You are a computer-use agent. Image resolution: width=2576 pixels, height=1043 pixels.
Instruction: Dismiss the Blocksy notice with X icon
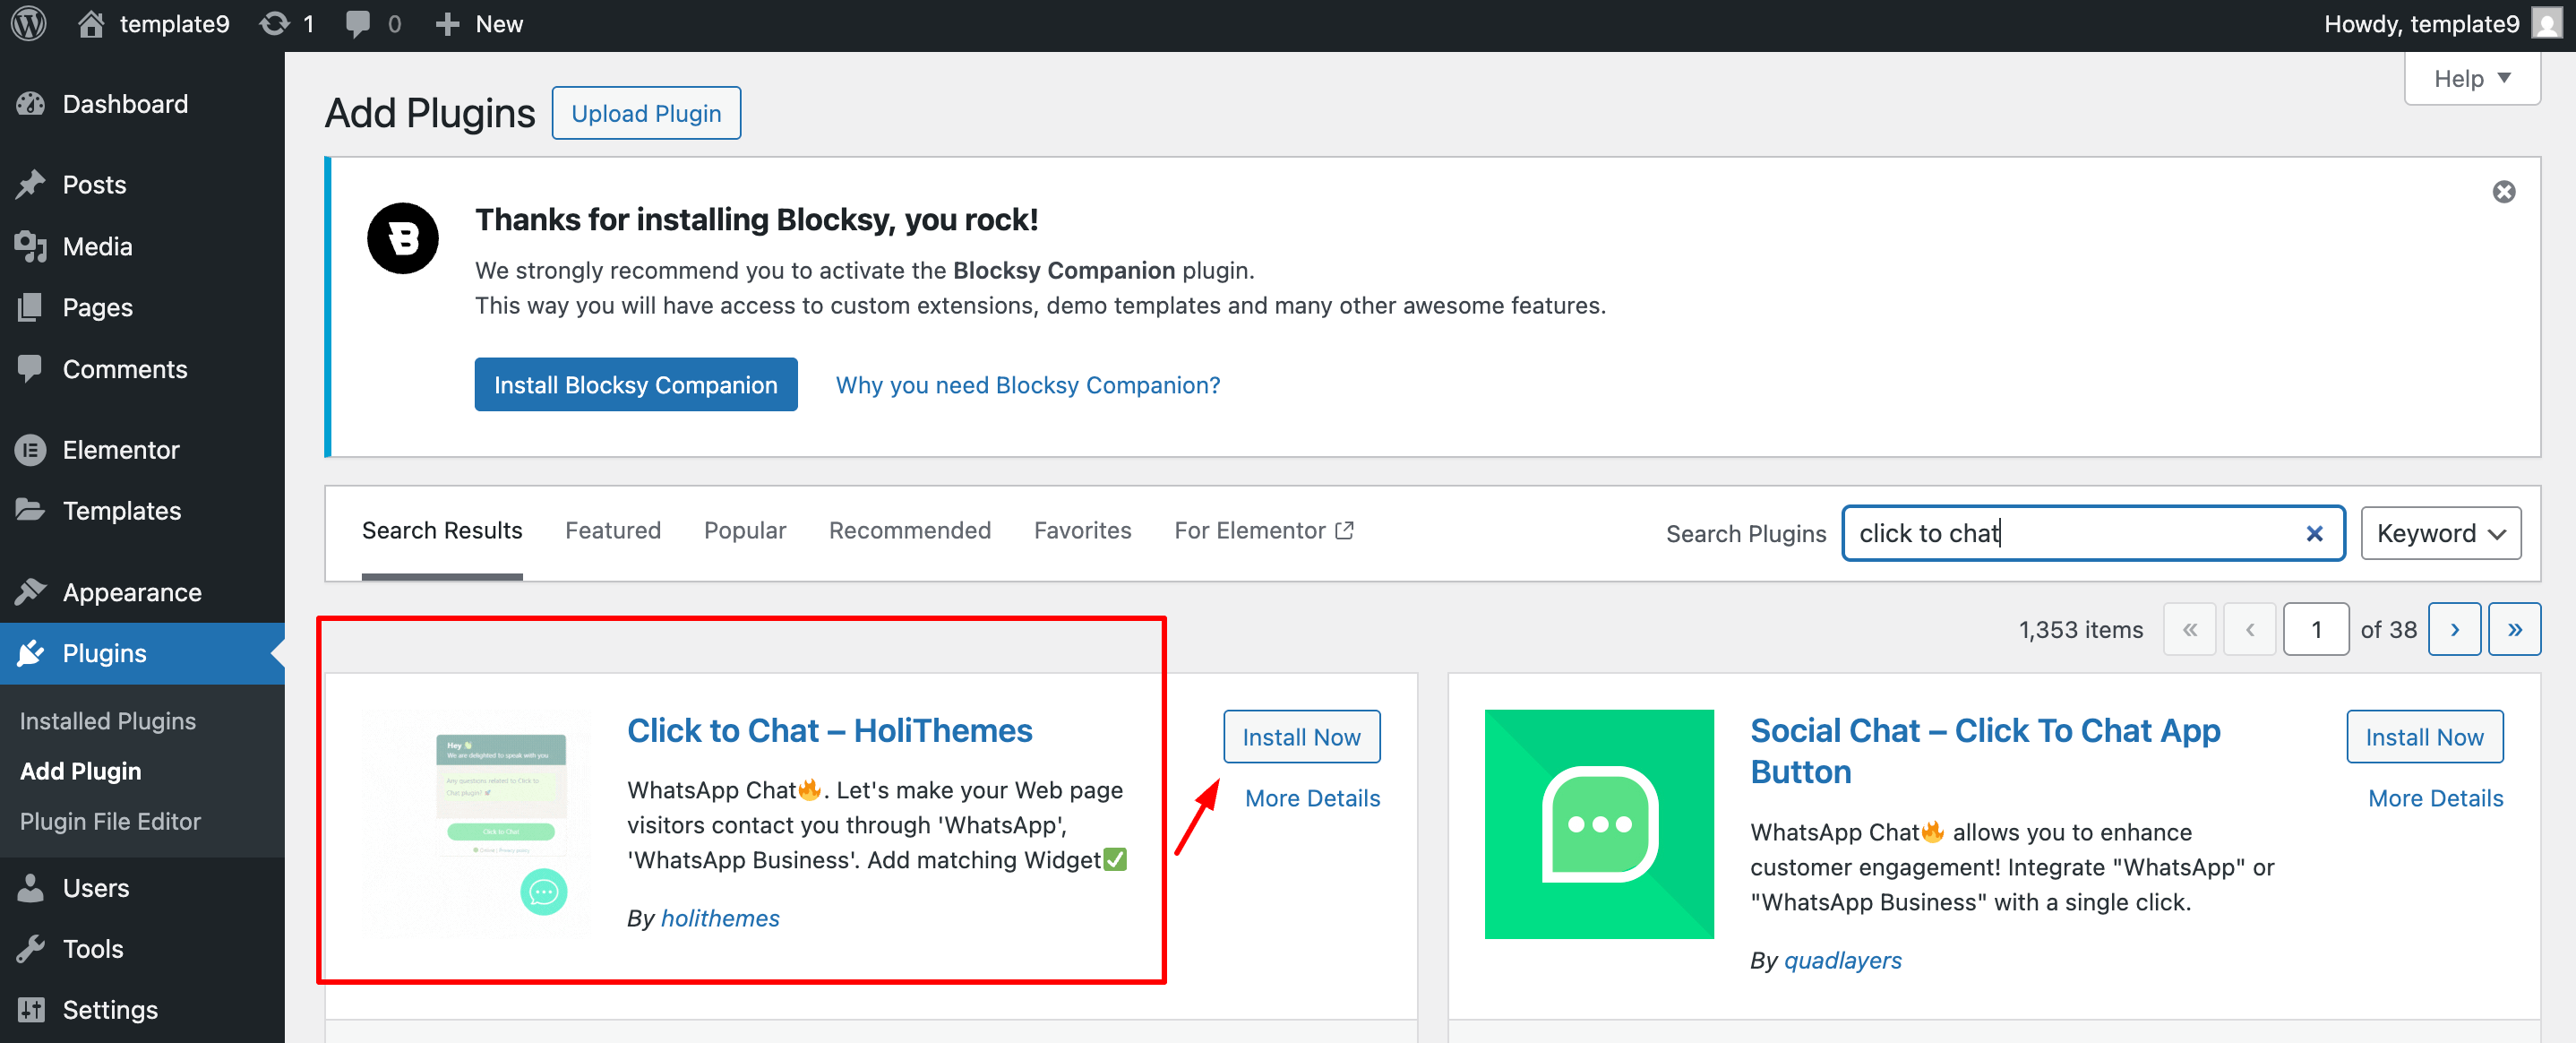click(2503, 192)
